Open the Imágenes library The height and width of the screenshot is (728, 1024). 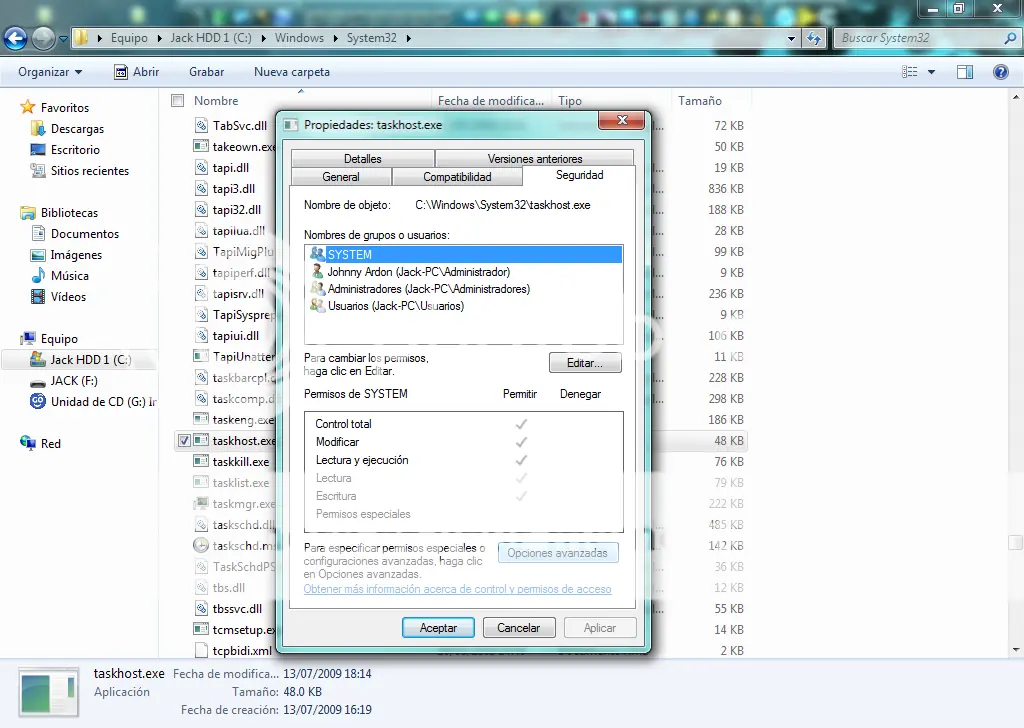(76, 255)
